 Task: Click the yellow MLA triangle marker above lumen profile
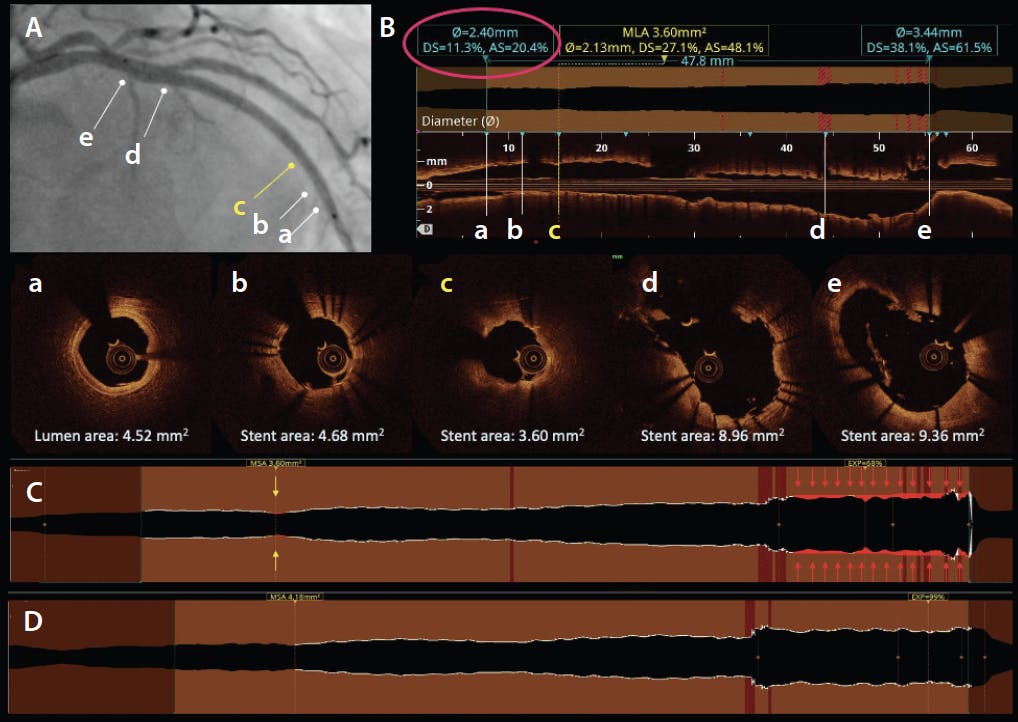(x=665, y=60)
